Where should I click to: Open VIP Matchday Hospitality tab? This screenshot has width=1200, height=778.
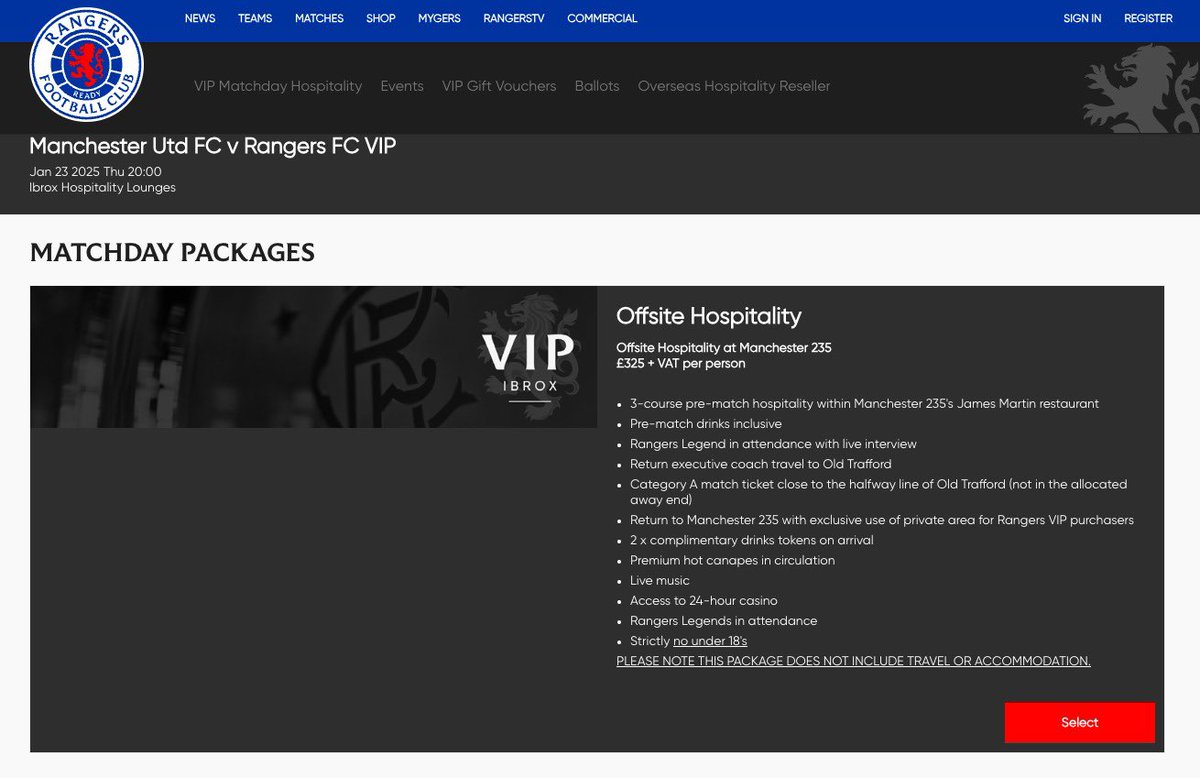point(278,86)
